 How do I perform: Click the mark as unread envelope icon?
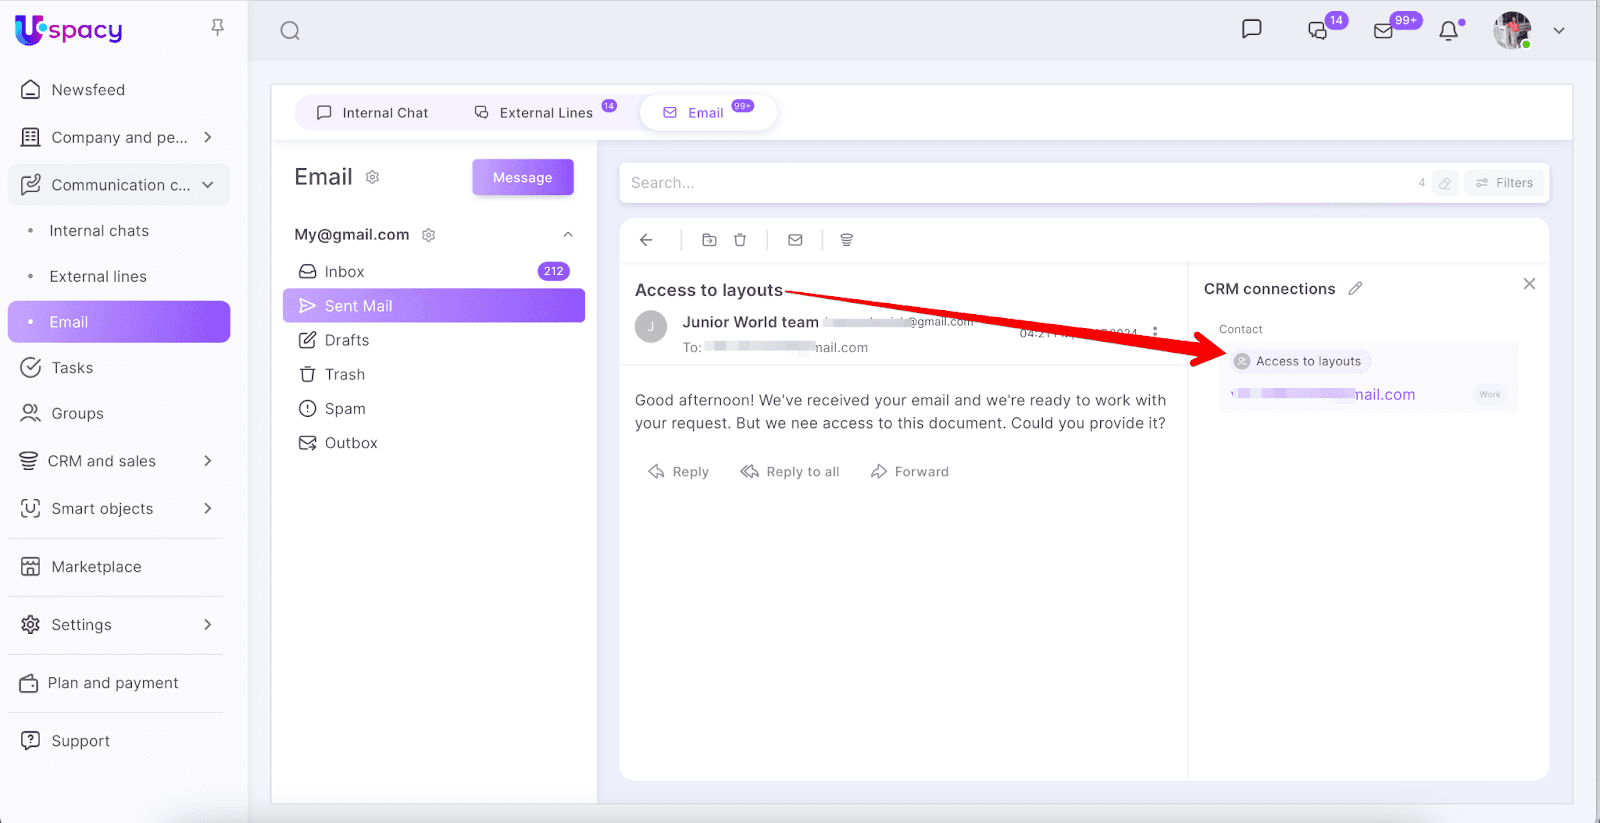pos(795,240)
